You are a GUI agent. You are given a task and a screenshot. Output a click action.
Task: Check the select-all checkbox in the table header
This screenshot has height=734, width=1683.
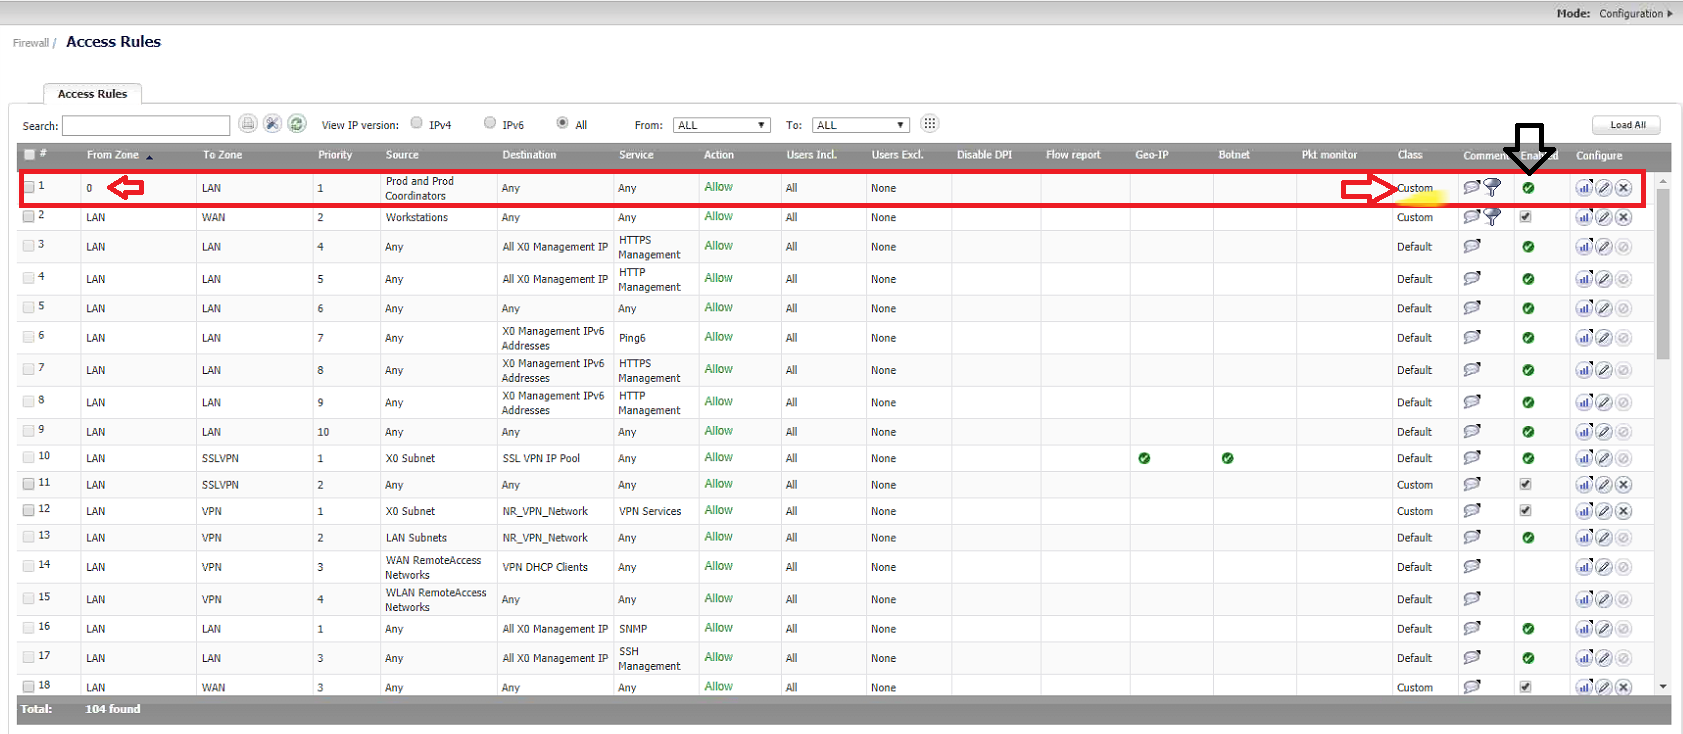[x=30, y=154]
